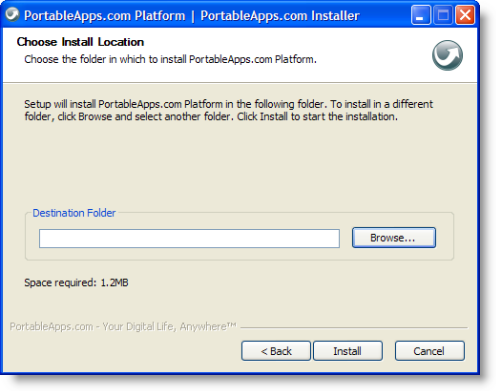This screenshot has width=496, height=391.
Task: Click the PortableApps logo in the header
Action: pyautogui.click(x=447, y=55)
